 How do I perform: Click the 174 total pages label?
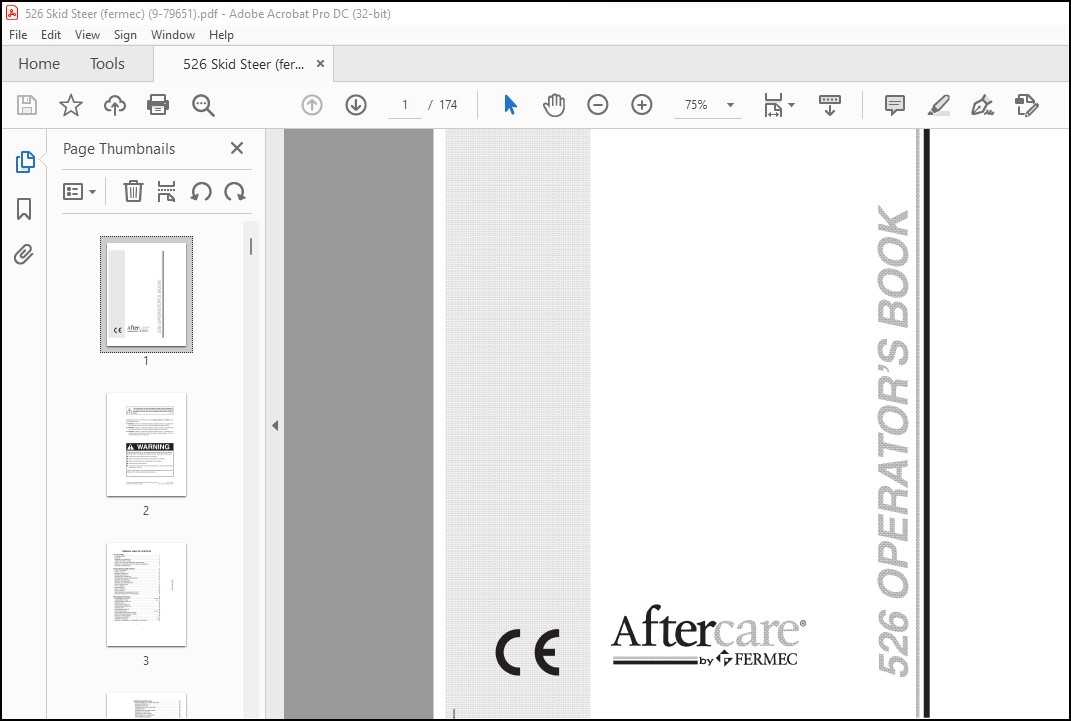point(448,104)
